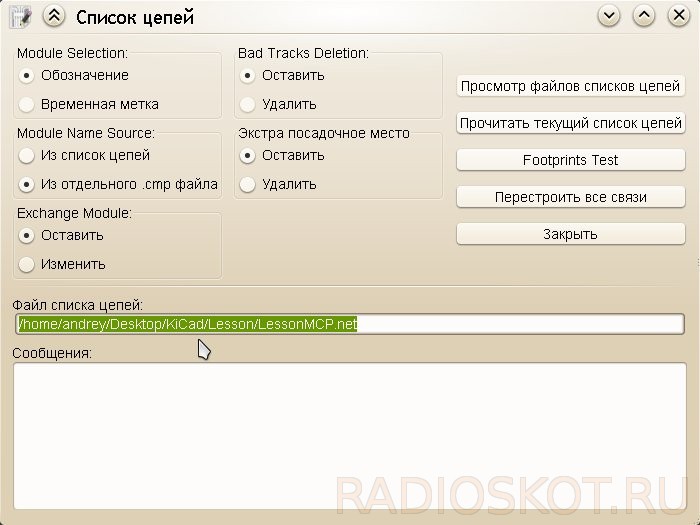Image resolution: width=700 pixels, height=525 pixels.
Task: Close the dialog with the X button
Action: (x=679, y=16)
